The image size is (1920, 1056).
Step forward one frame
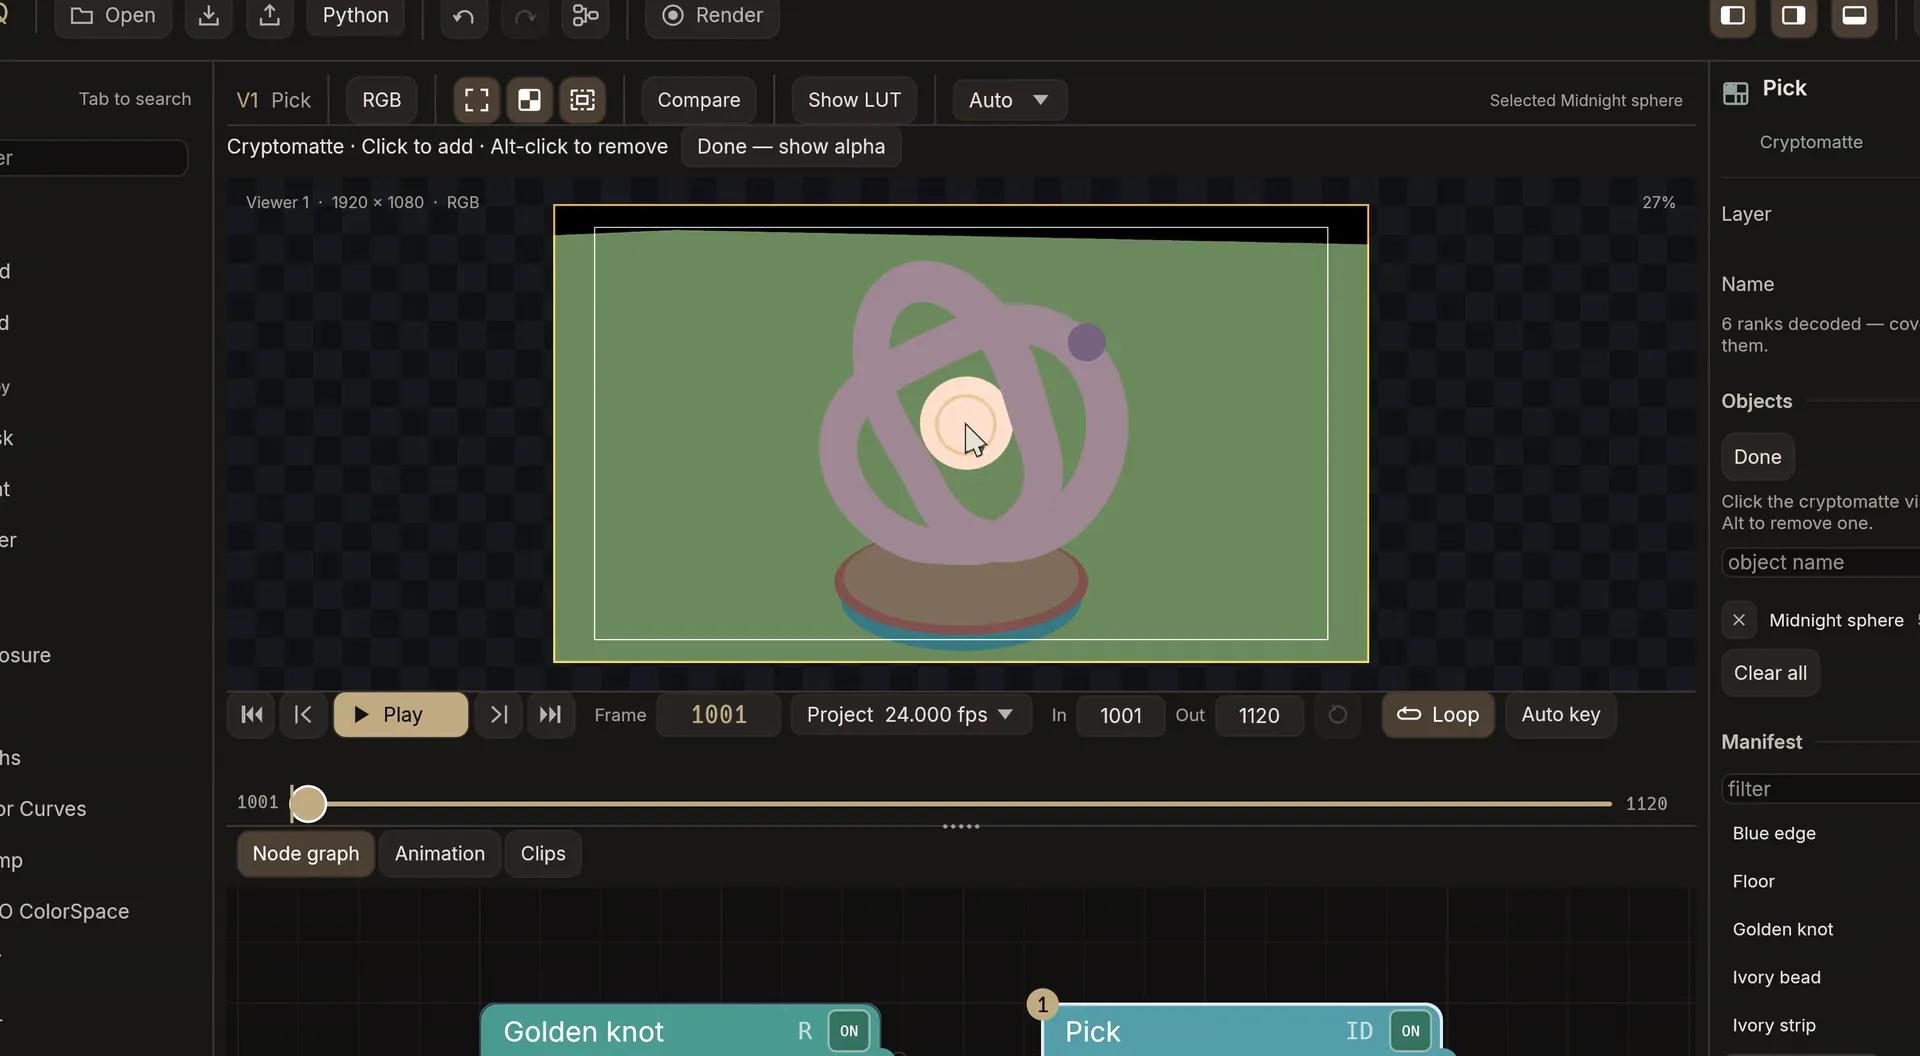[499, 715]
